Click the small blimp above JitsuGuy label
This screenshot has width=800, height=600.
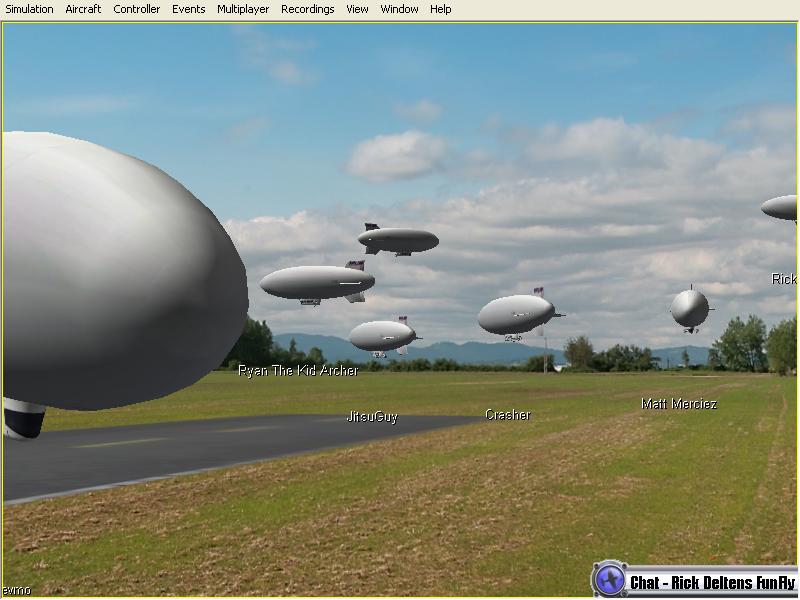(382, 336)
